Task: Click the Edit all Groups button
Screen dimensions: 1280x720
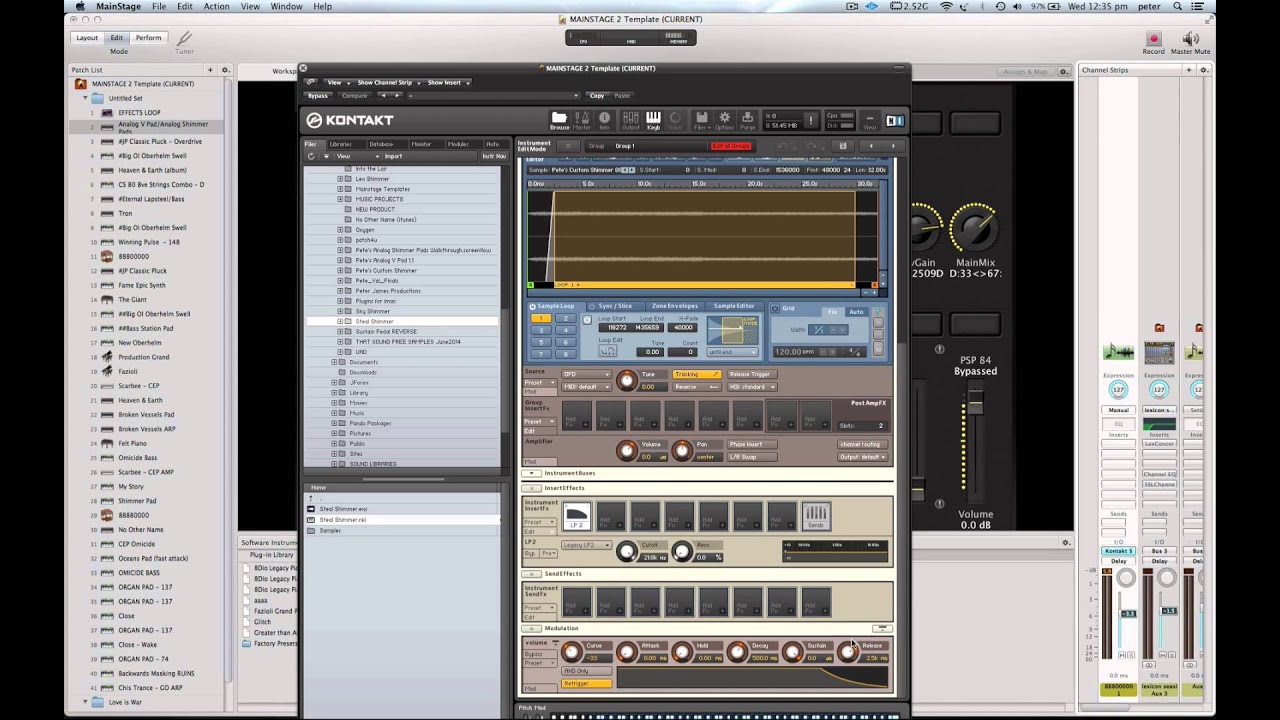Action: (730, 146)
